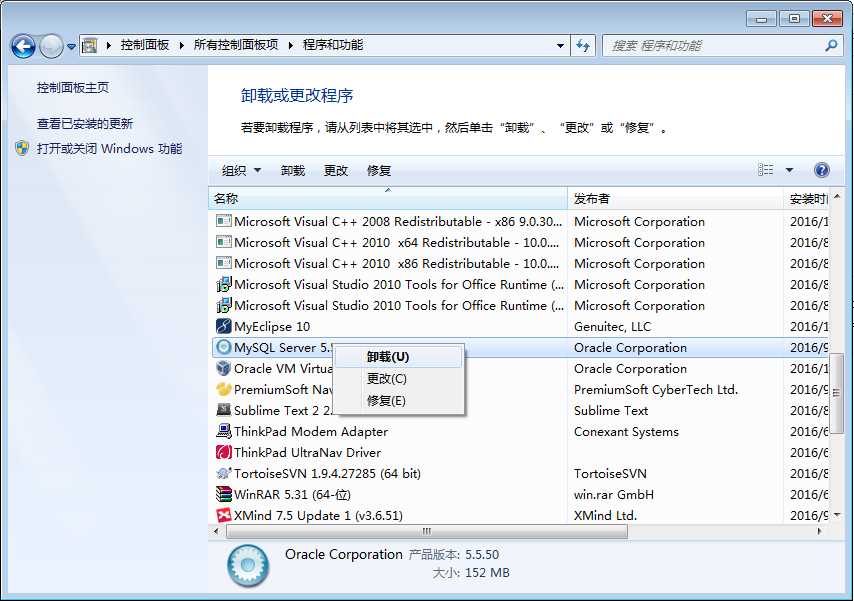Click the MySQL Server icon

point(224,347)
